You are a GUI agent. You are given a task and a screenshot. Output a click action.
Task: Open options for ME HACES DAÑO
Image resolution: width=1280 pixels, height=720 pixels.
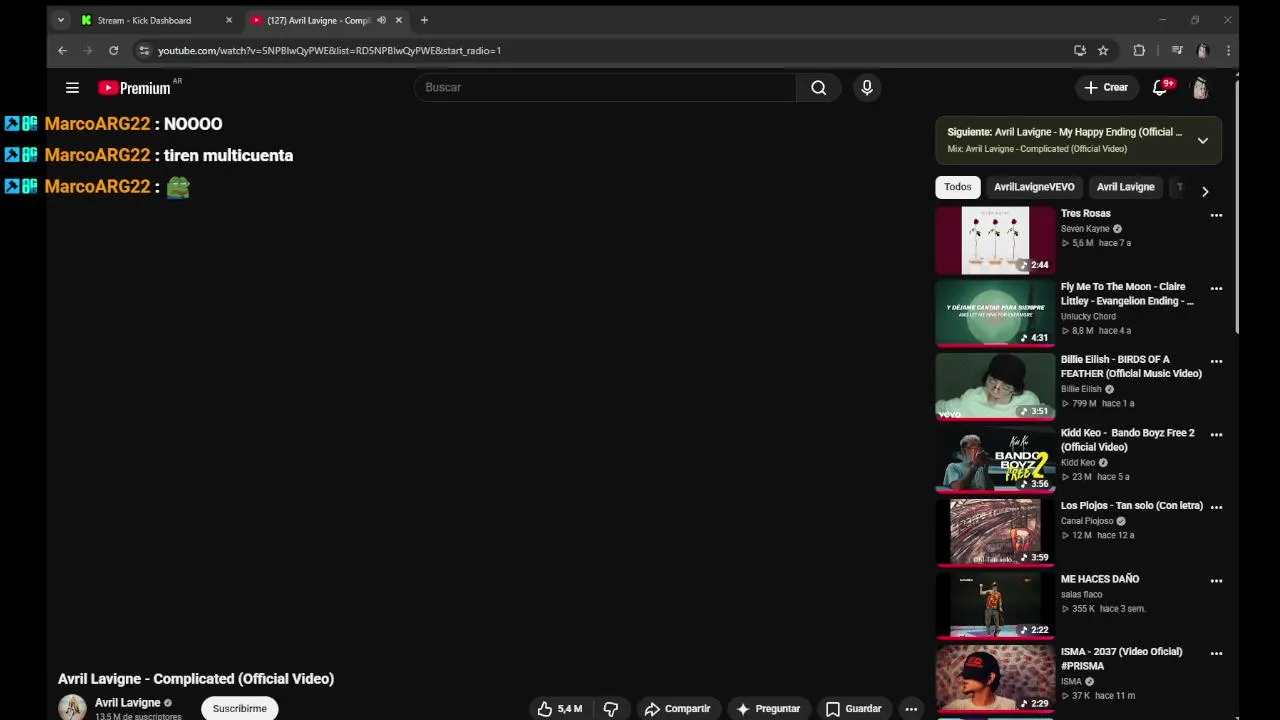coord(1216,580)
